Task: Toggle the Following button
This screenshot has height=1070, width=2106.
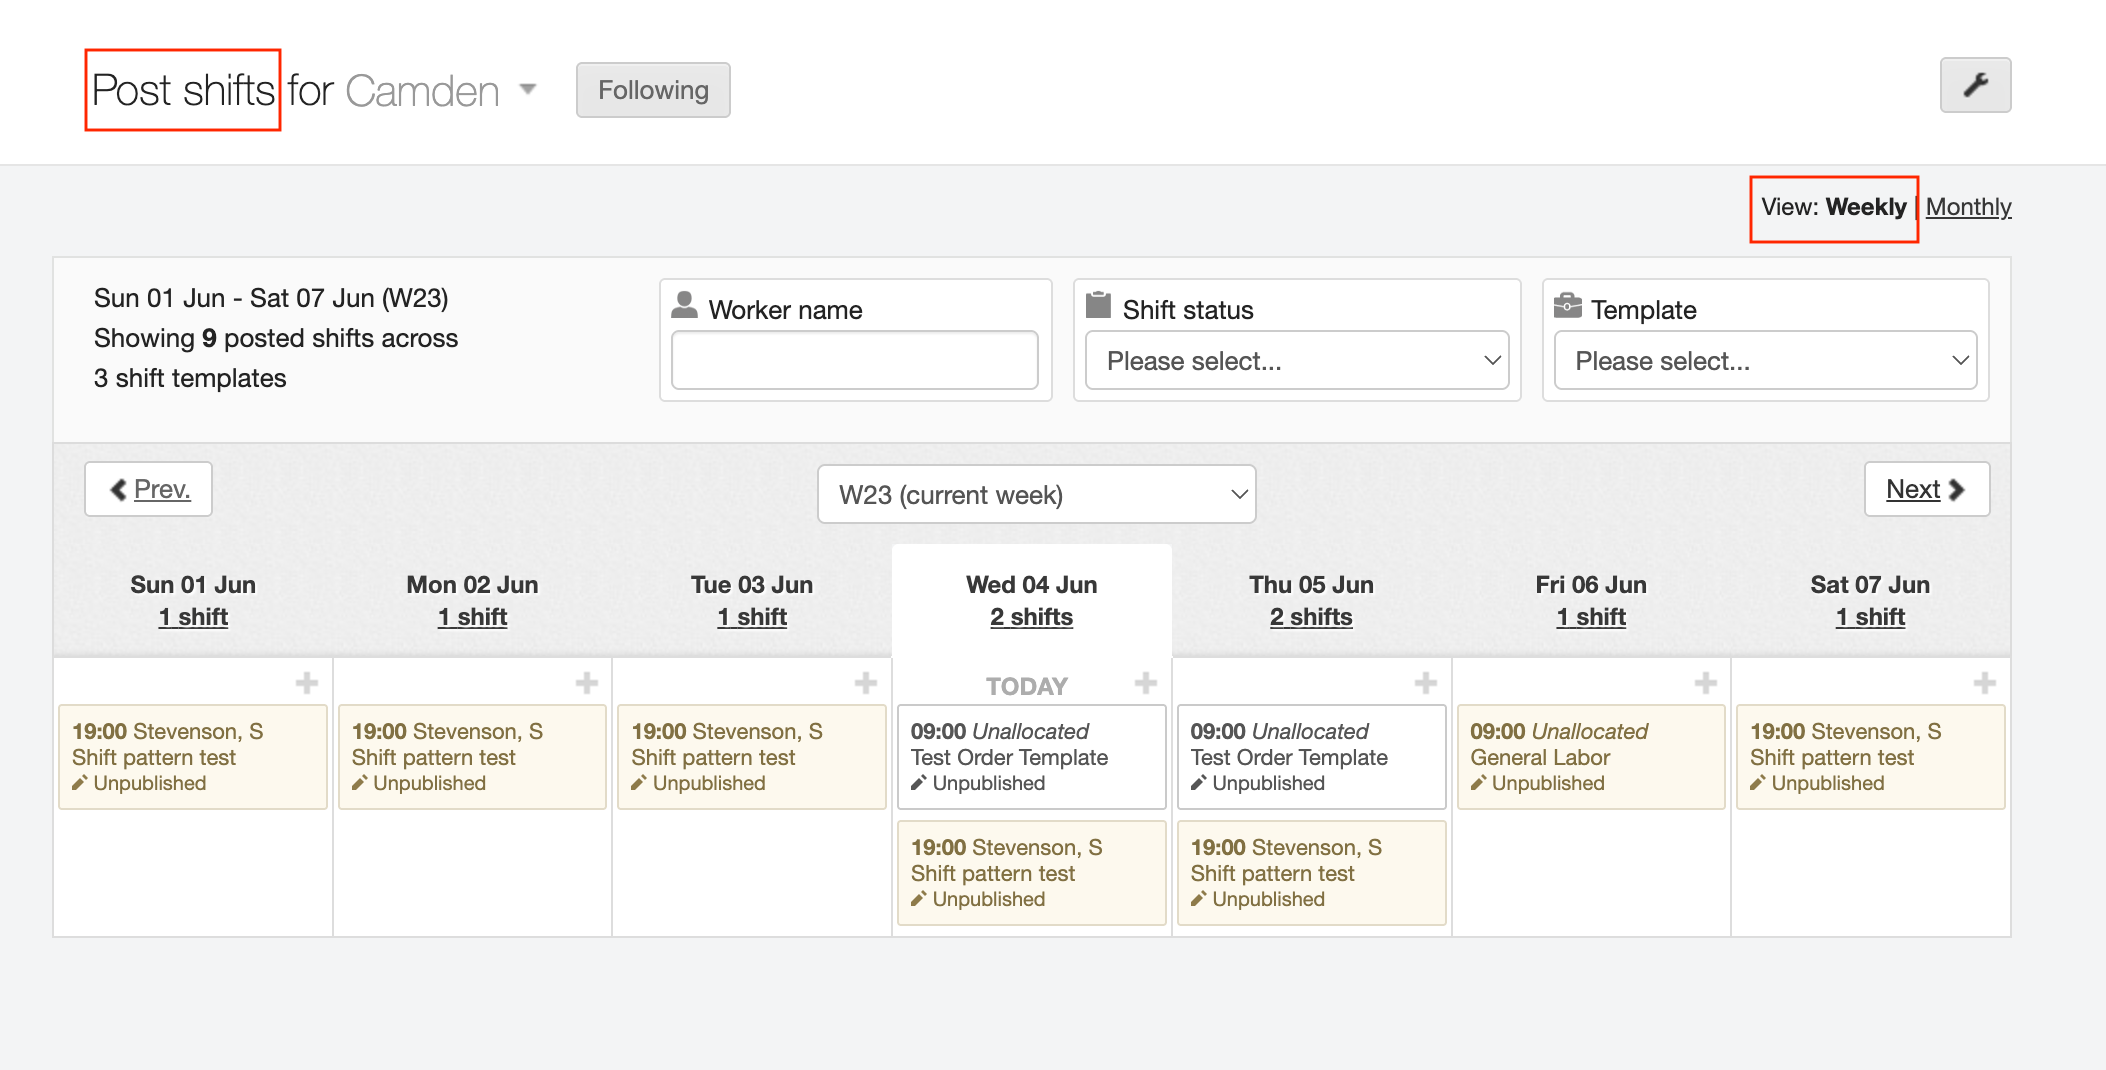Action: [x=653, y=90]
